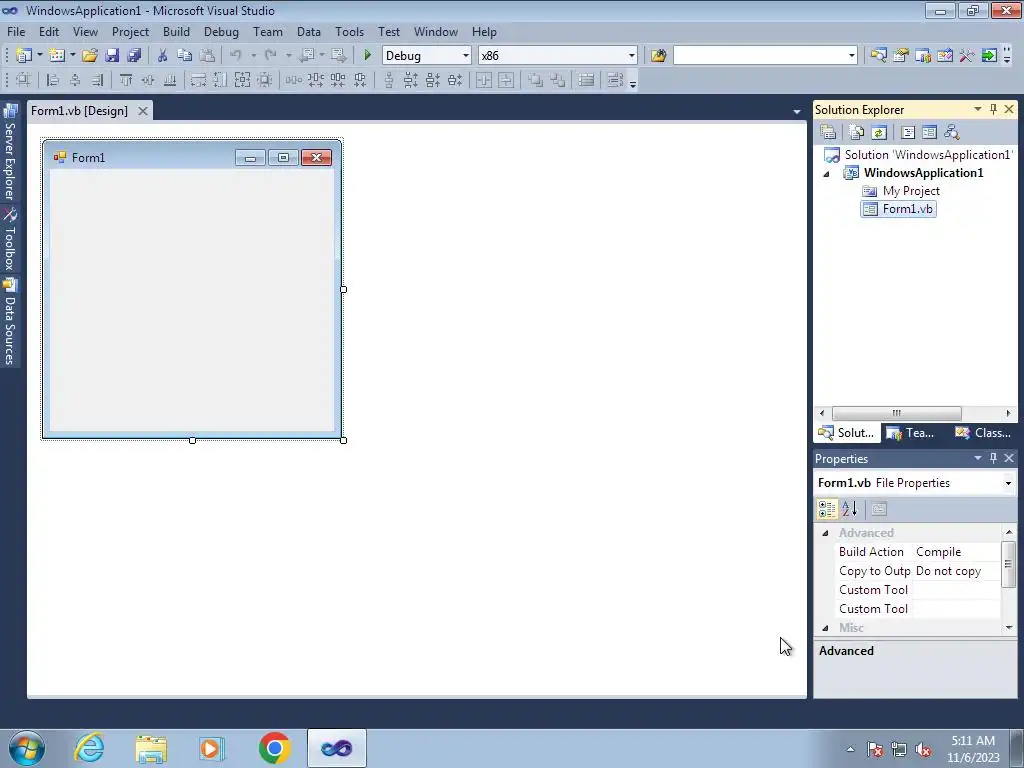Save Form1.vb with the floppy disk icon
Image resolution: width=1024 pixels, height=768 pixels.
coord(112,56)
